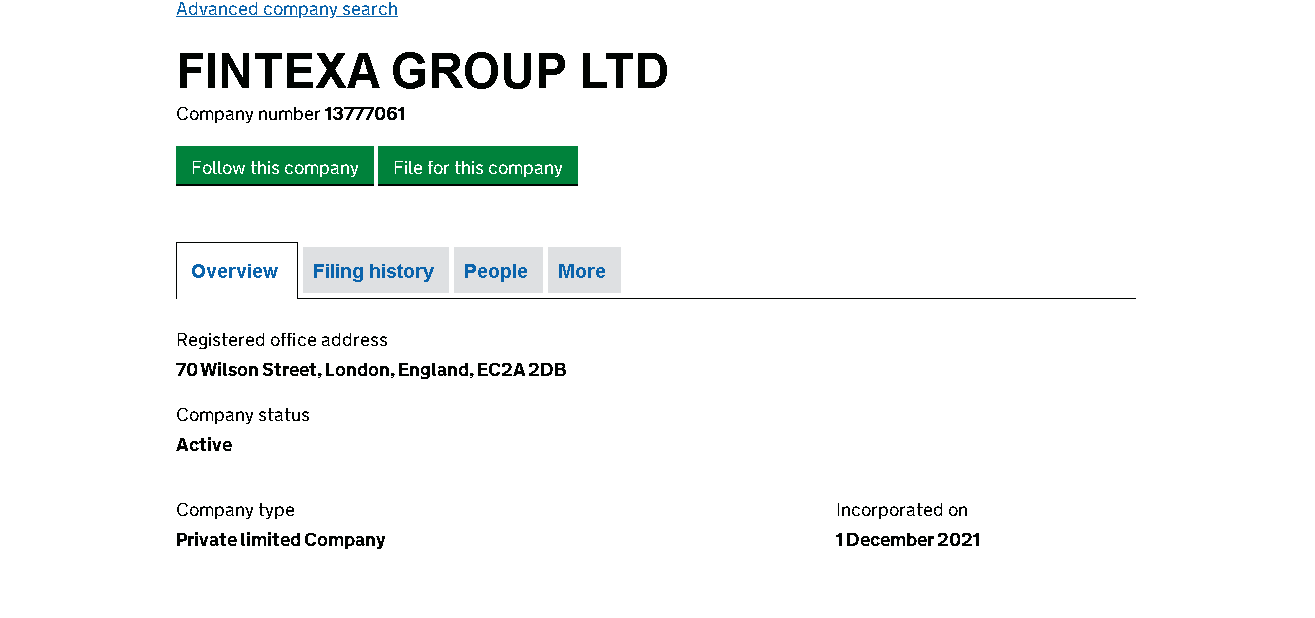Select the company number 13777061
This screenshot has height=618, width=1315.
click(365, 114)
